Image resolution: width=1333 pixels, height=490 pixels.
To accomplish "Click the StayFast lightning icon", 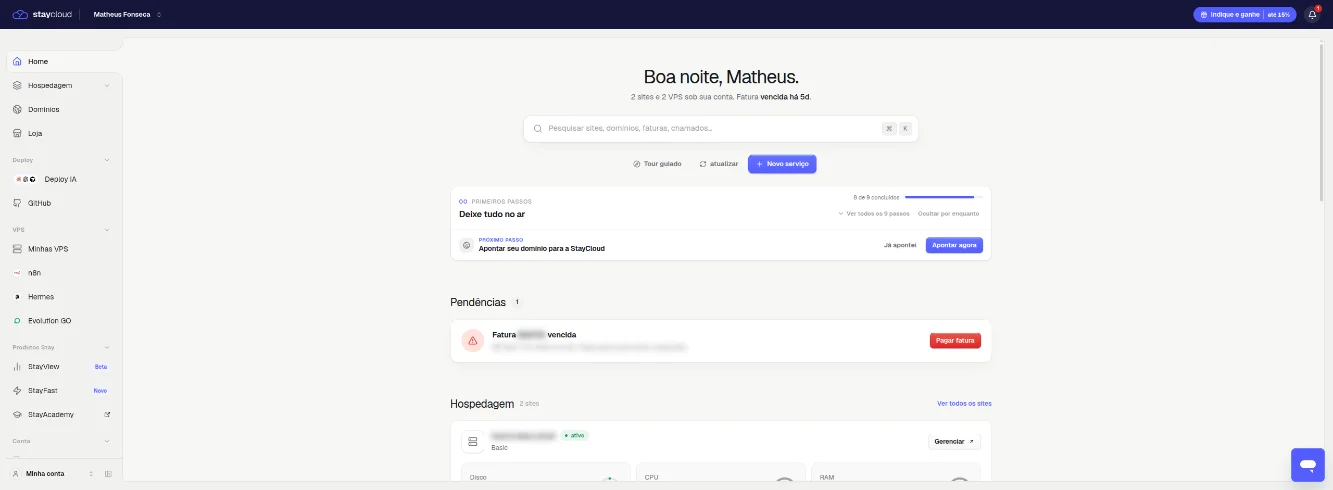I will pyautogui.click(x=17, y=391).
